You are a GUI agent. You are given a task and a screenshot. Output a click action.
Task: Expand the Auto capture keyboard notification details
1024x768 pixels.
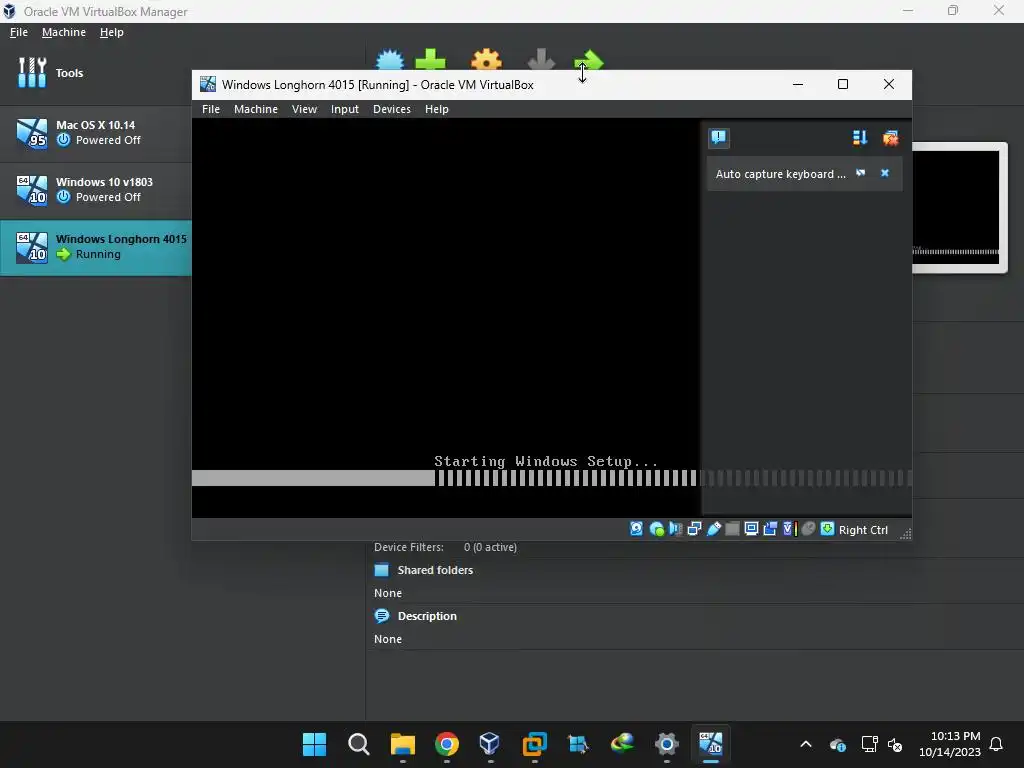[861, 173]
